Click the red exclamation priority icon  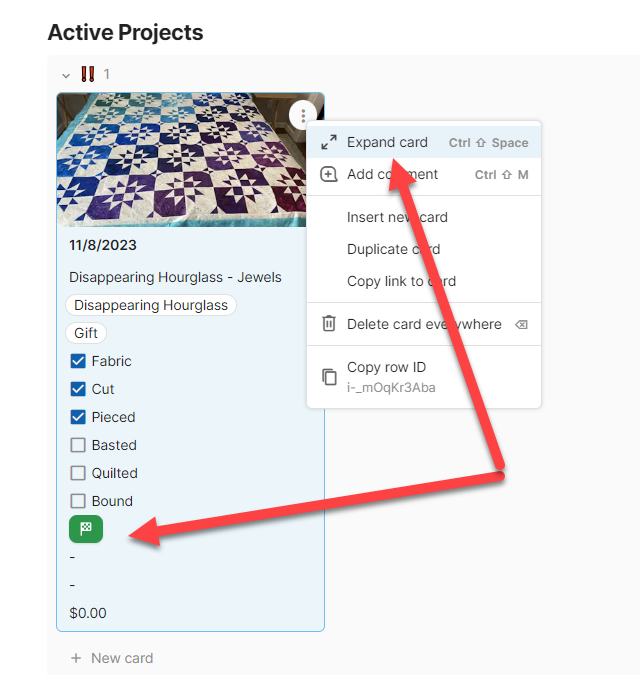pos(88,74)
